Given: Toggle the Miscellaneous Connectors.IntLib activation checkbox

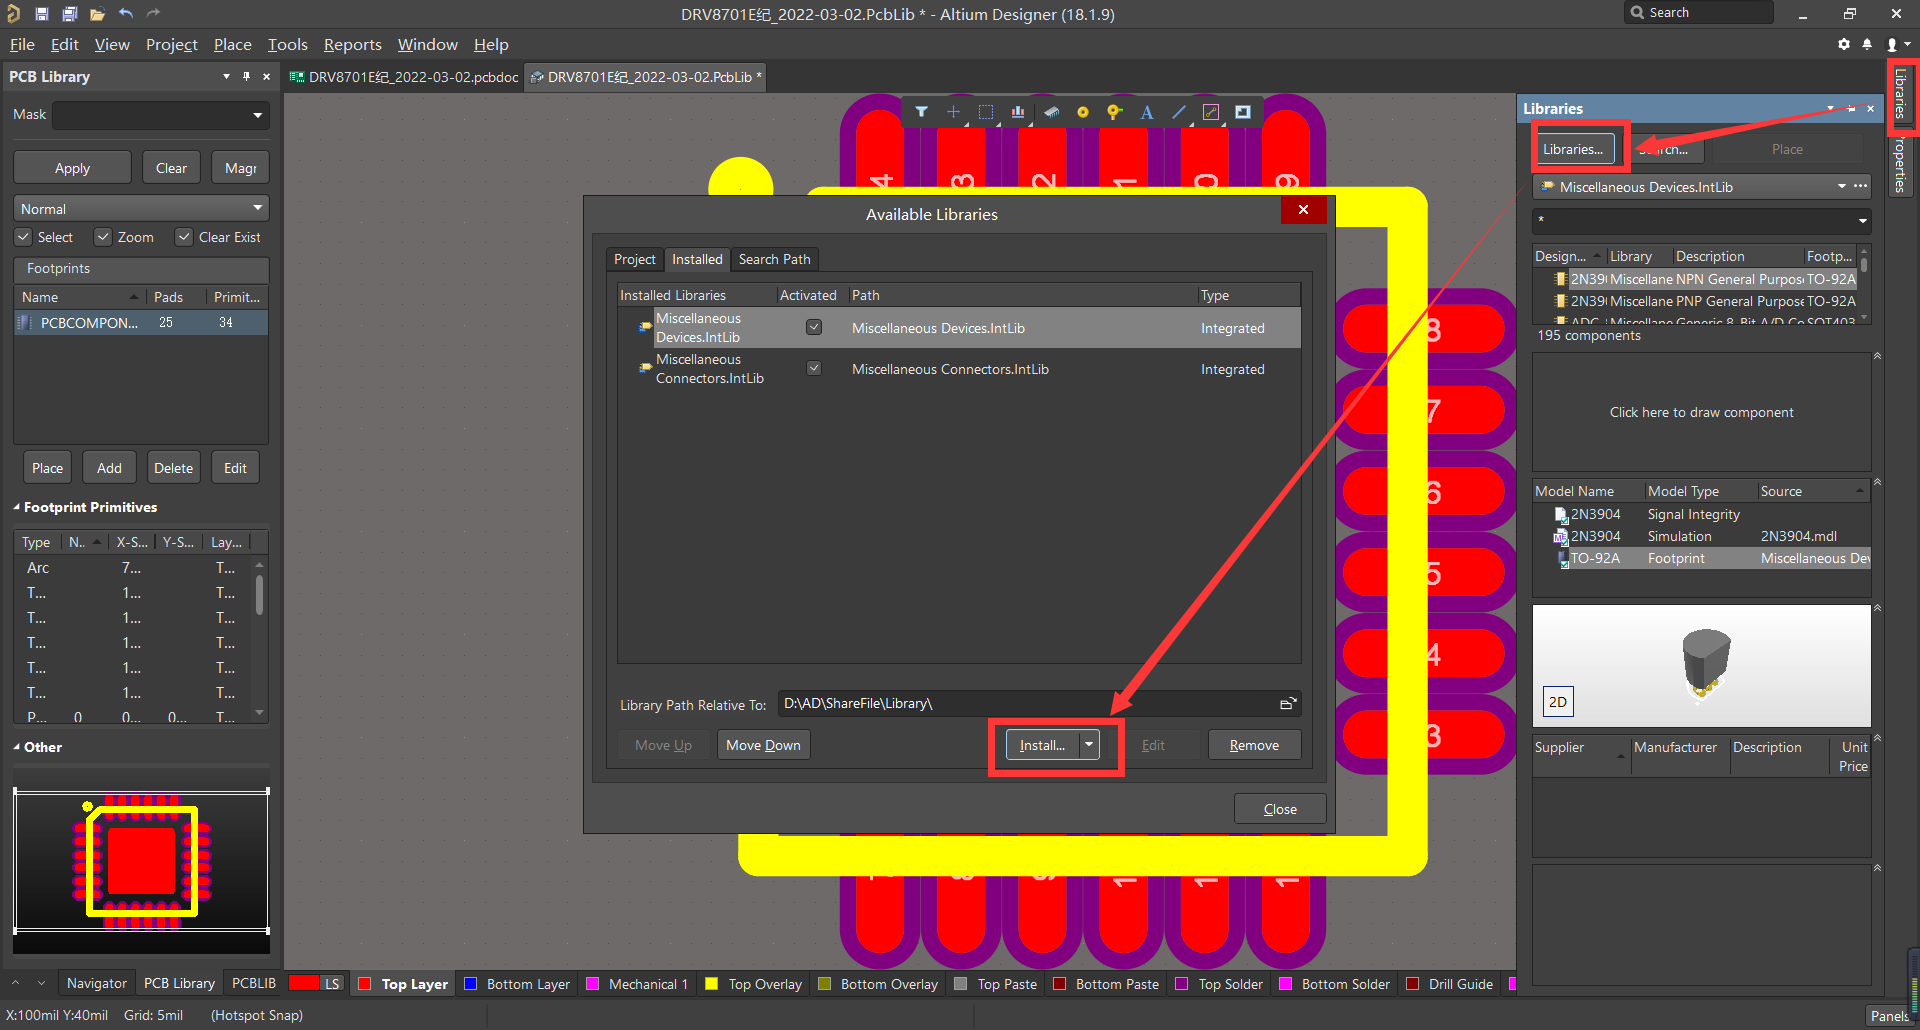Looking at the screenshot, I should tap(814, 367).
